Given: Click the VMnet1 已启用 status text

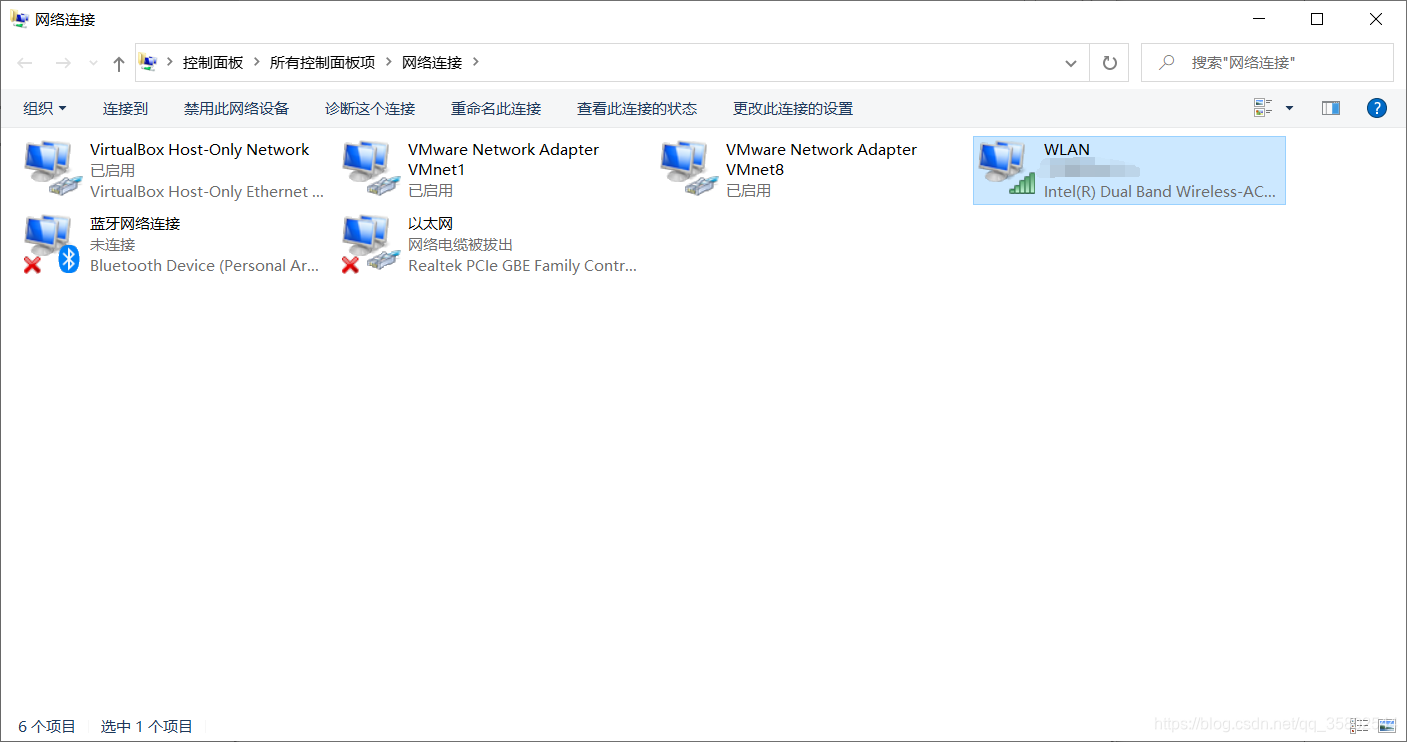Looking at the screenshot, I should (x=430, y=191).
